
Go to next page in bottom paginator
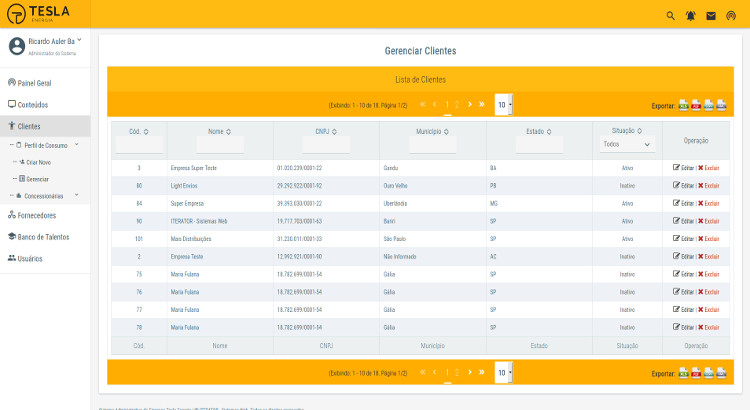coord(470,372)
